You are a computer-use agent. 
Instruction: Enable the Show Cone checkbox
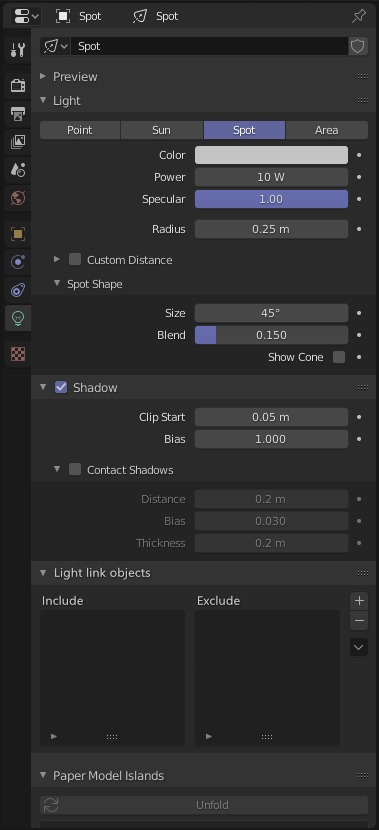coord(339,357)
